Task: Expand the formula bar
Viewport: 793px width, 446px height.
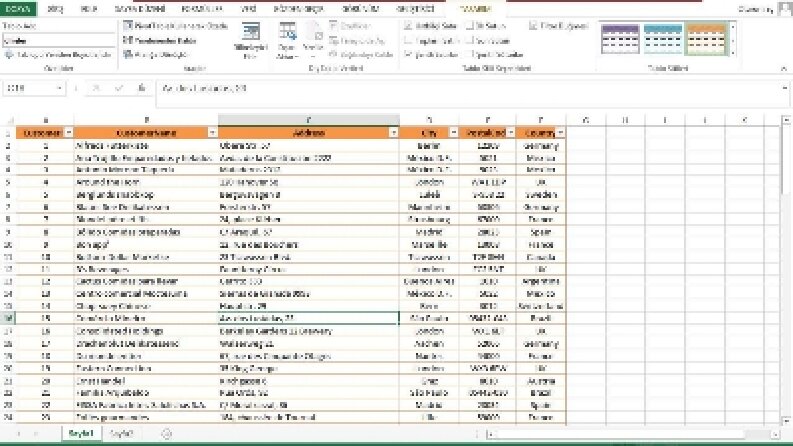Action: tap(784, 88)
